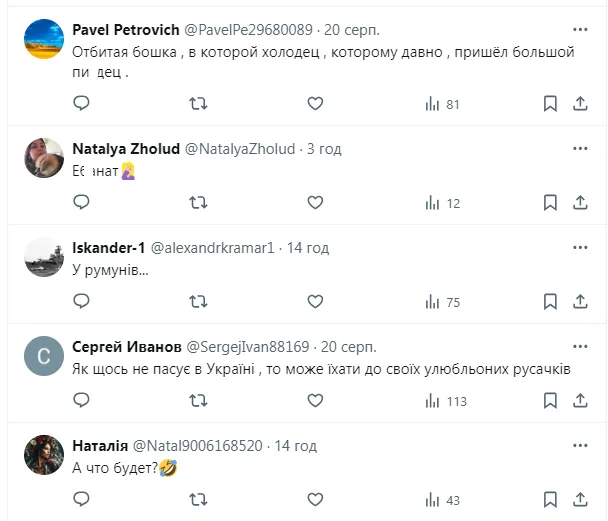Click Сергей Иванов's letter C avatar
Screen dimensions: 608x521
(44, 356)
